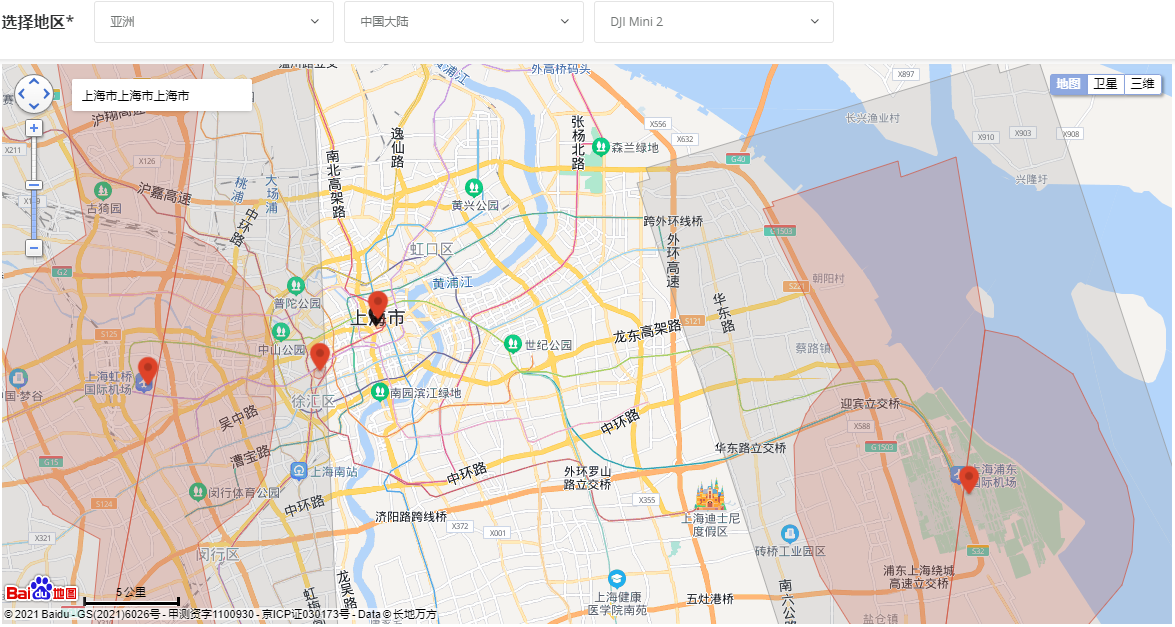
Task: Click the 普陀公园 park icon
Action: [x=296, y=285]
